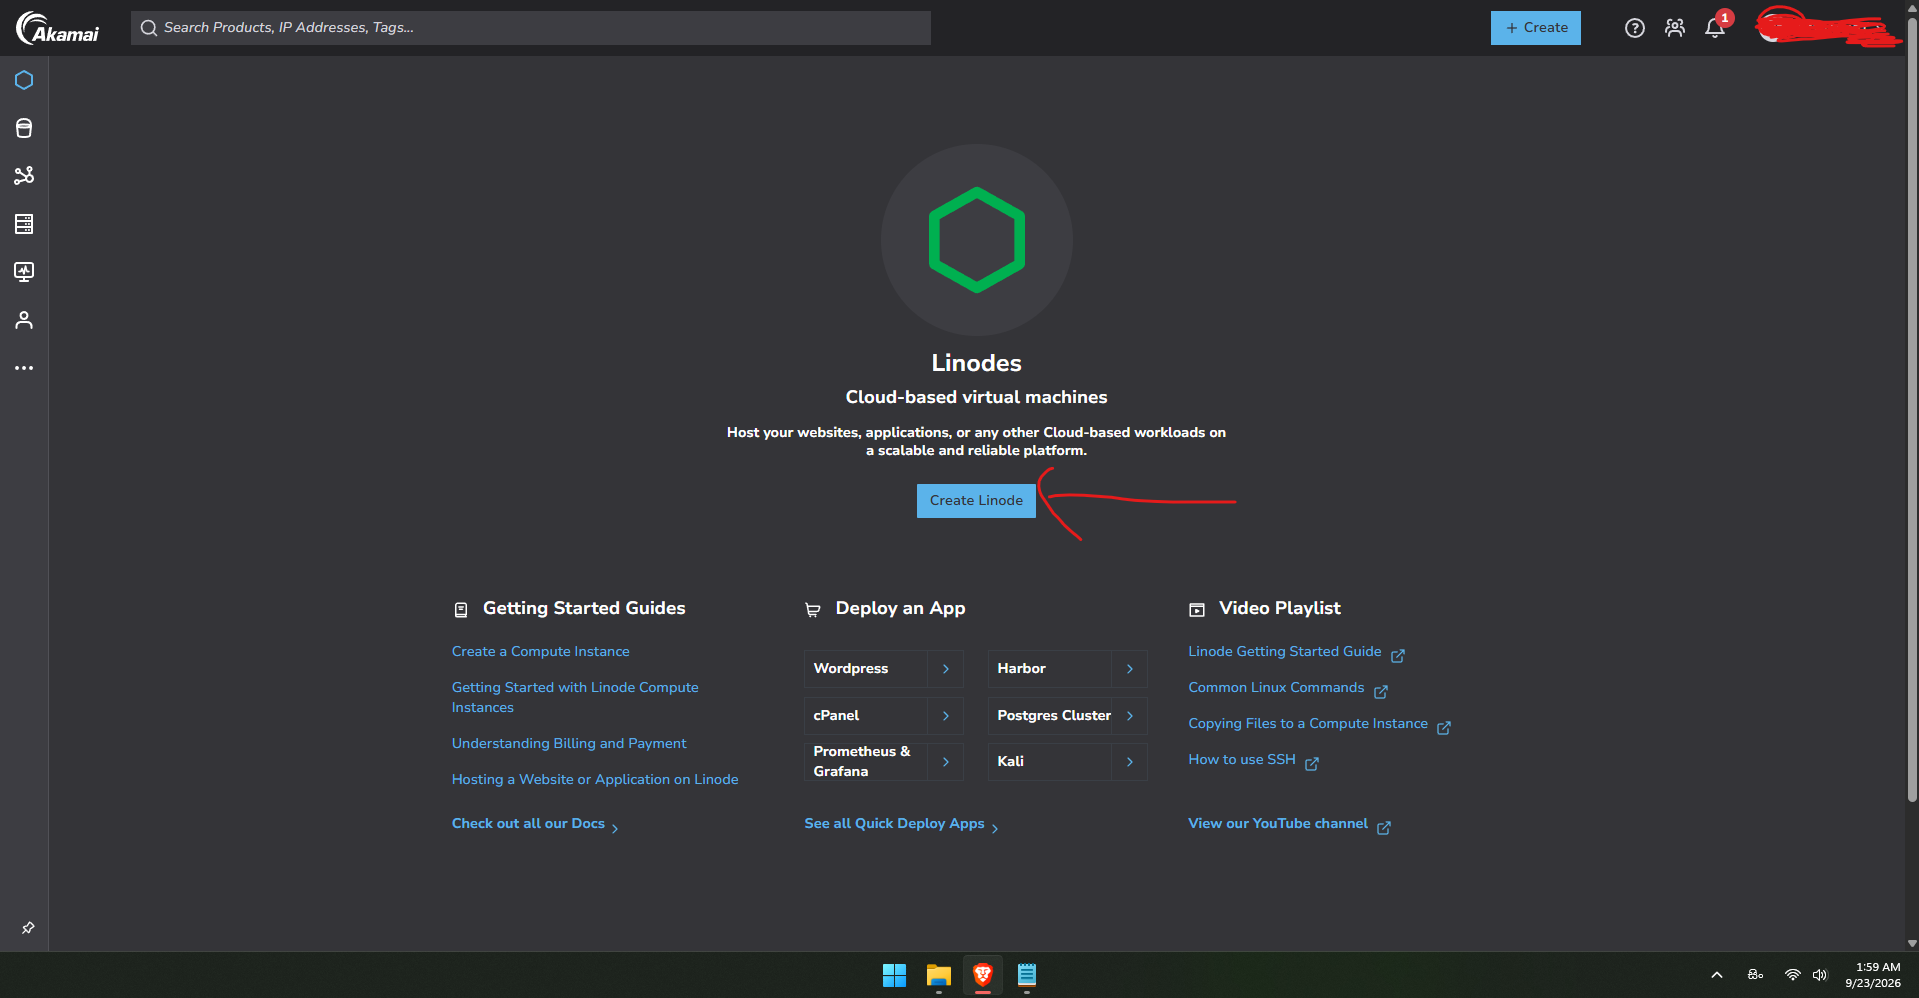Open the Databases cylinder sidebar icon

(24, 128)
